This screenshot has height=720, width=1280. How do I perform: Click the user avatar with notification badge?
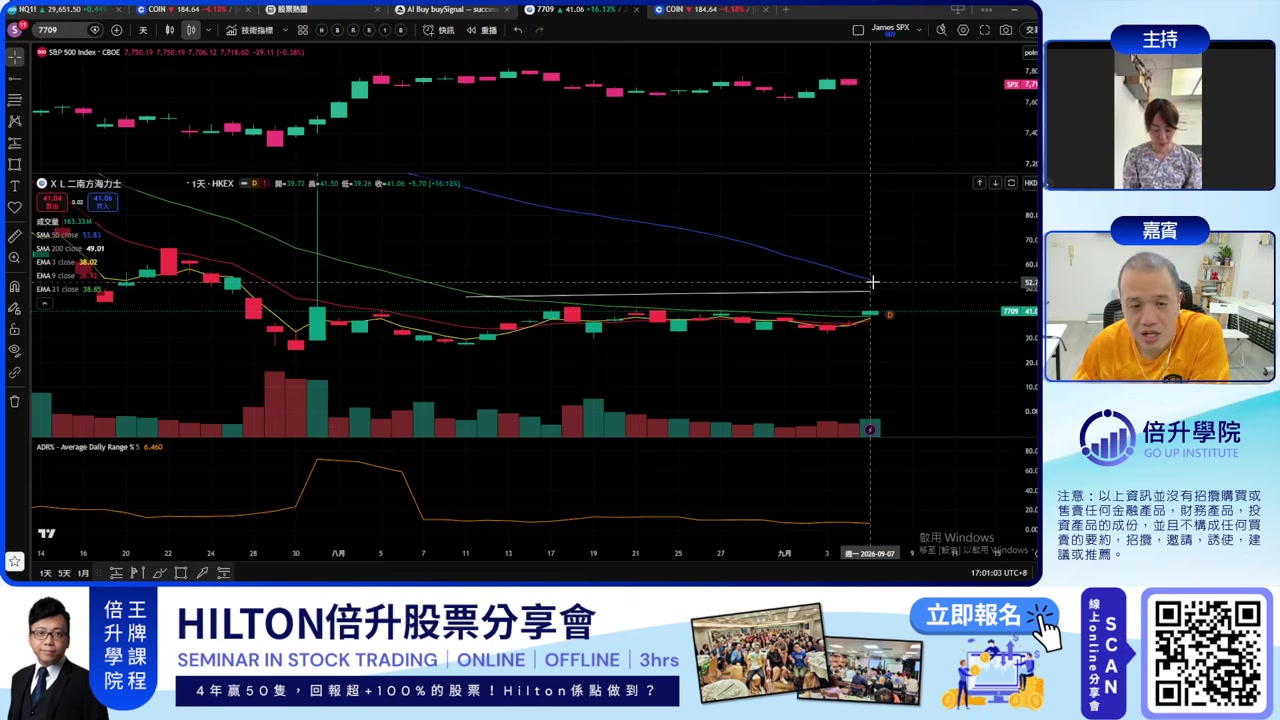[x=14, y=30]
